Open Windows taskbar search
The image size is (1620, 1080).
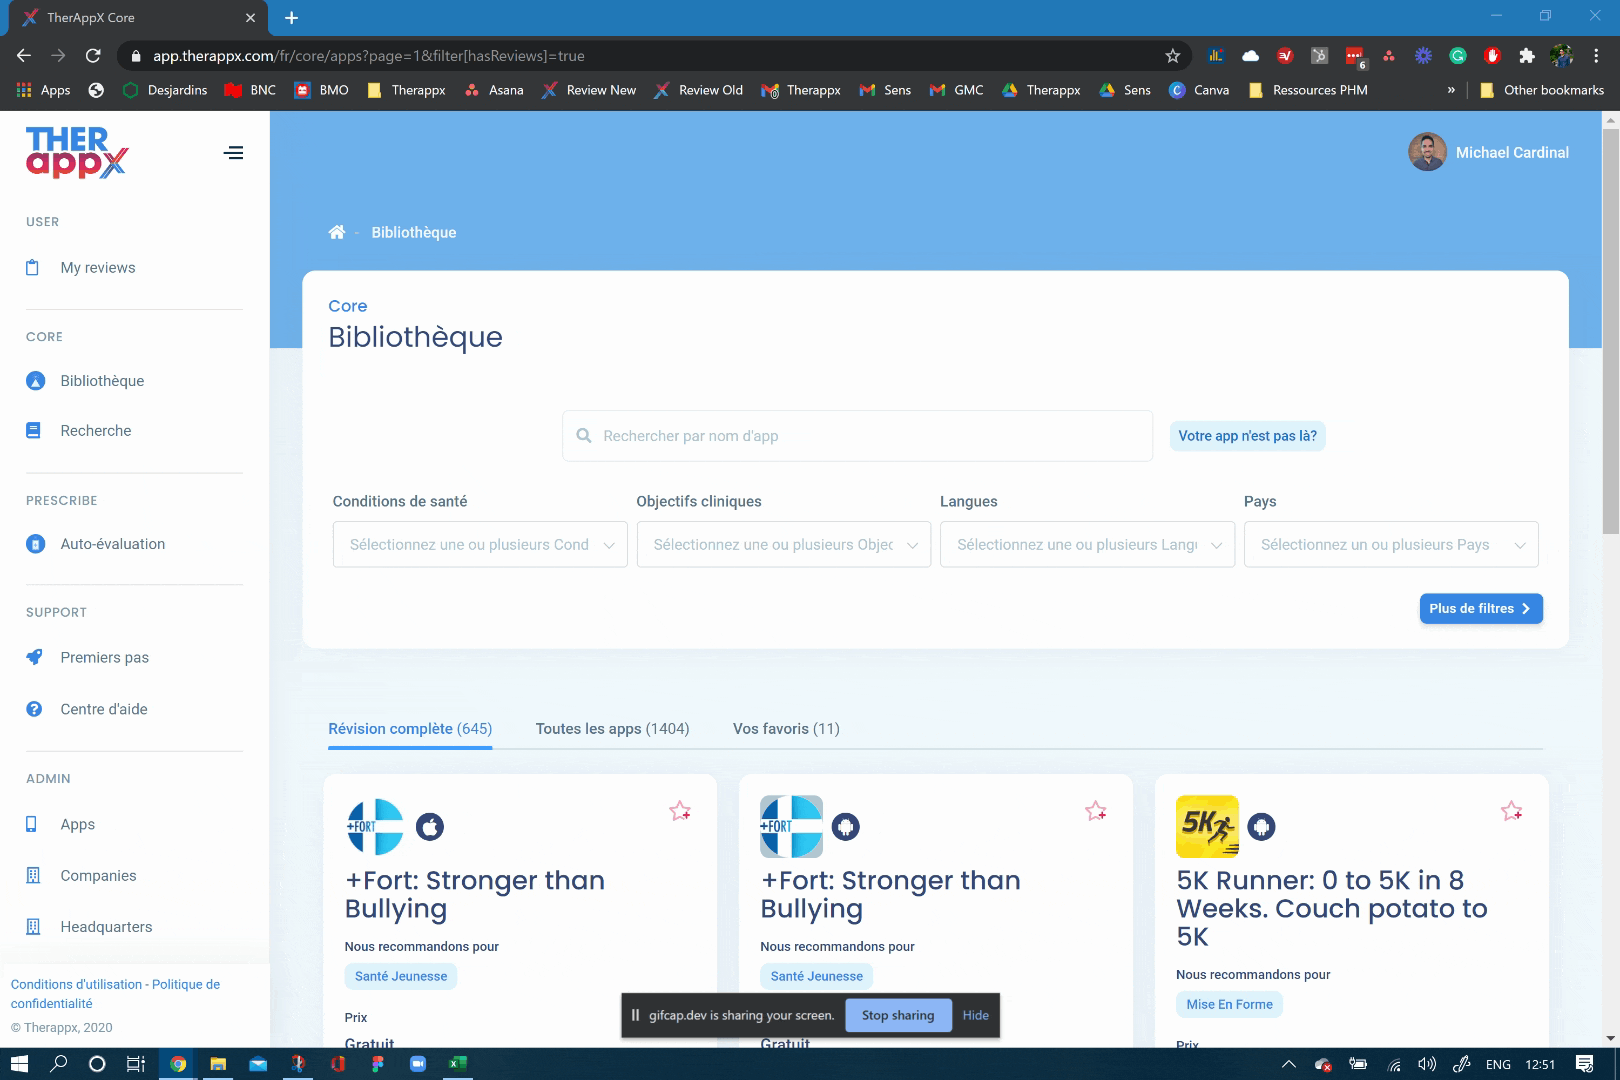(x=58, y=1064)
